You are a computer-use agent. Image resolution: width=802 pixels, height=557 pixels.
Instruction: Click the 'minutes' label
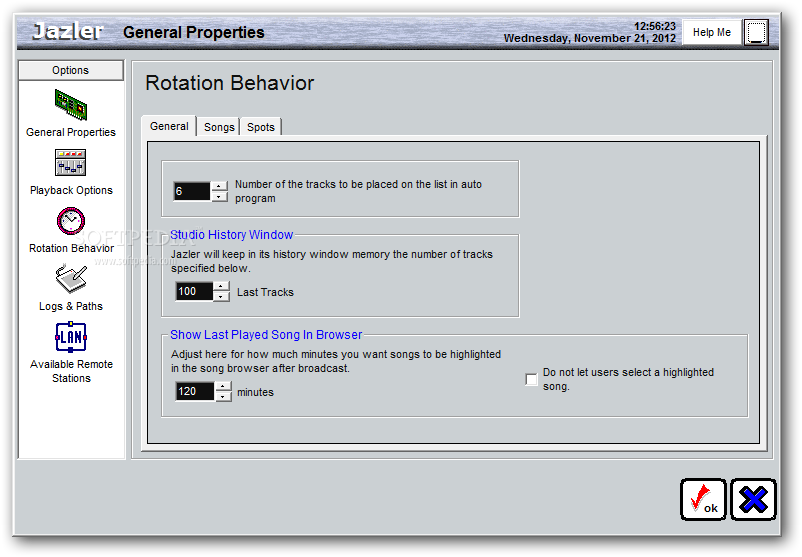(x=255, y=392)
